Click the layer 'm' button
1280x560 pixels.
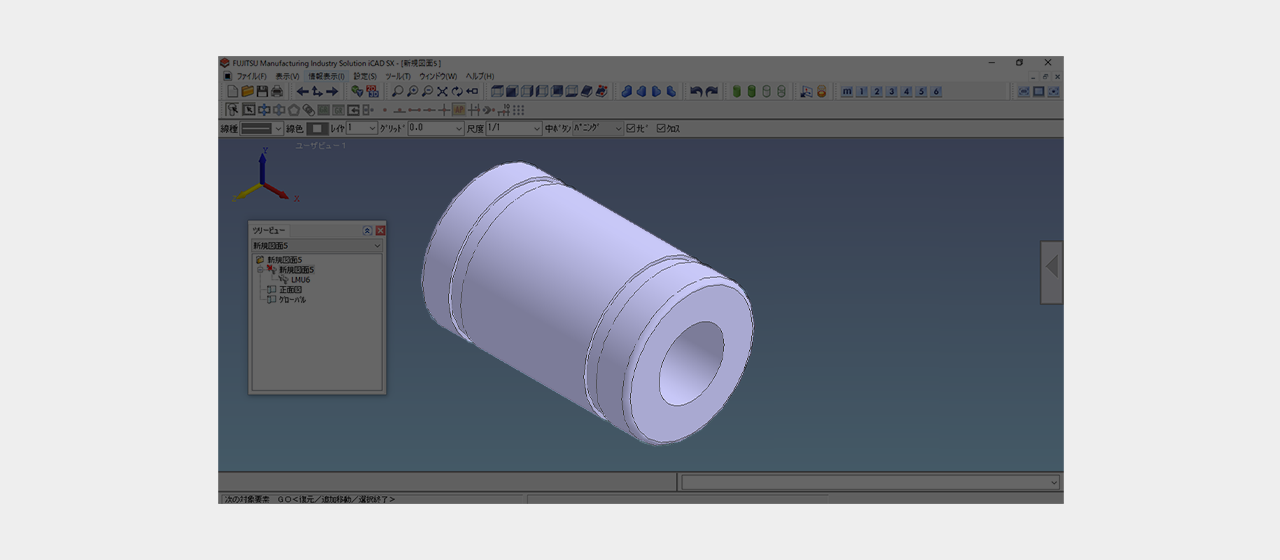[x=847, y=92]
